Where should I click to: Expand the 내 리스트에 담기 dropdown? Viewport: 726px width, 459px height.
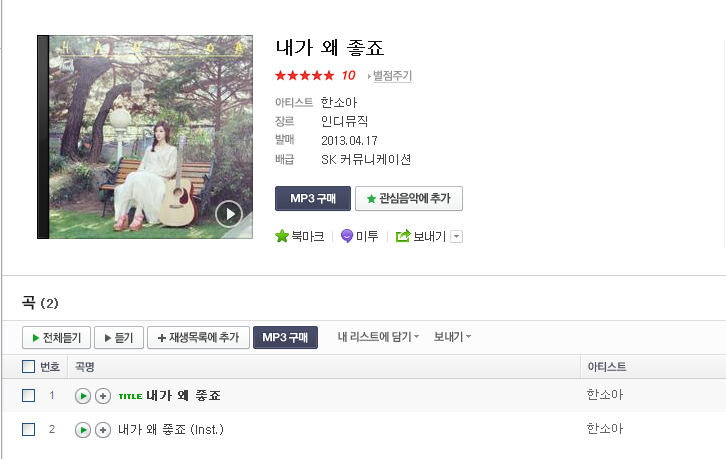point(378,337)
